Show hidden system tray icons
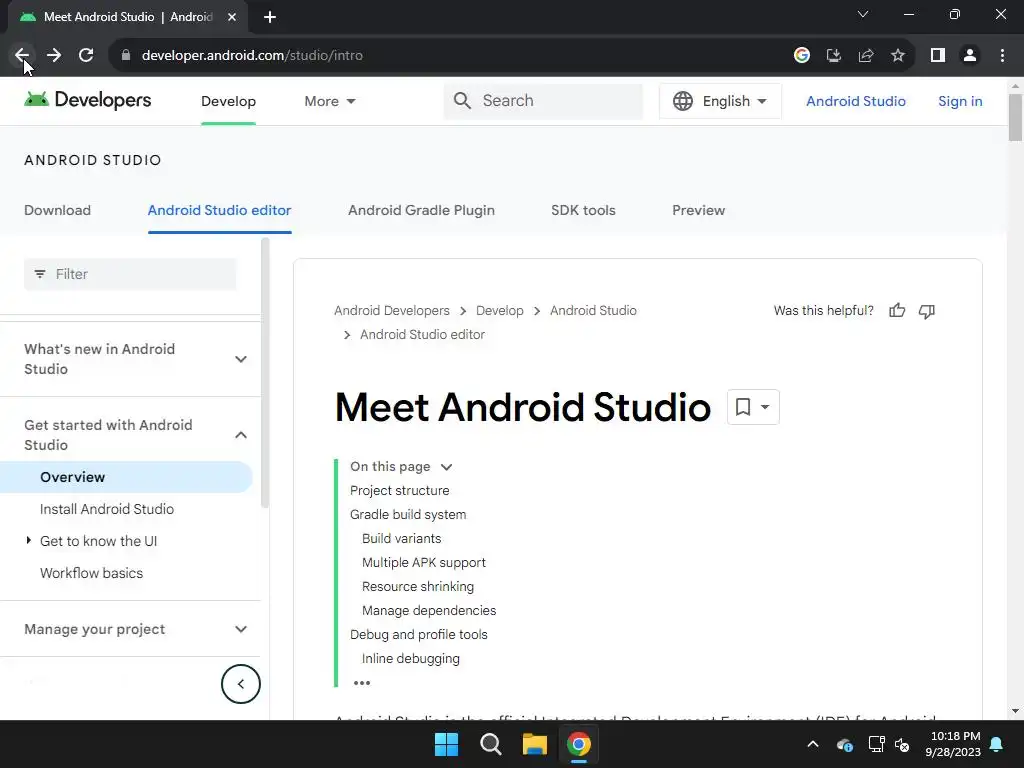Image resolution: width=1024 pixels, height=768 pixels. (x=813, y=744)
